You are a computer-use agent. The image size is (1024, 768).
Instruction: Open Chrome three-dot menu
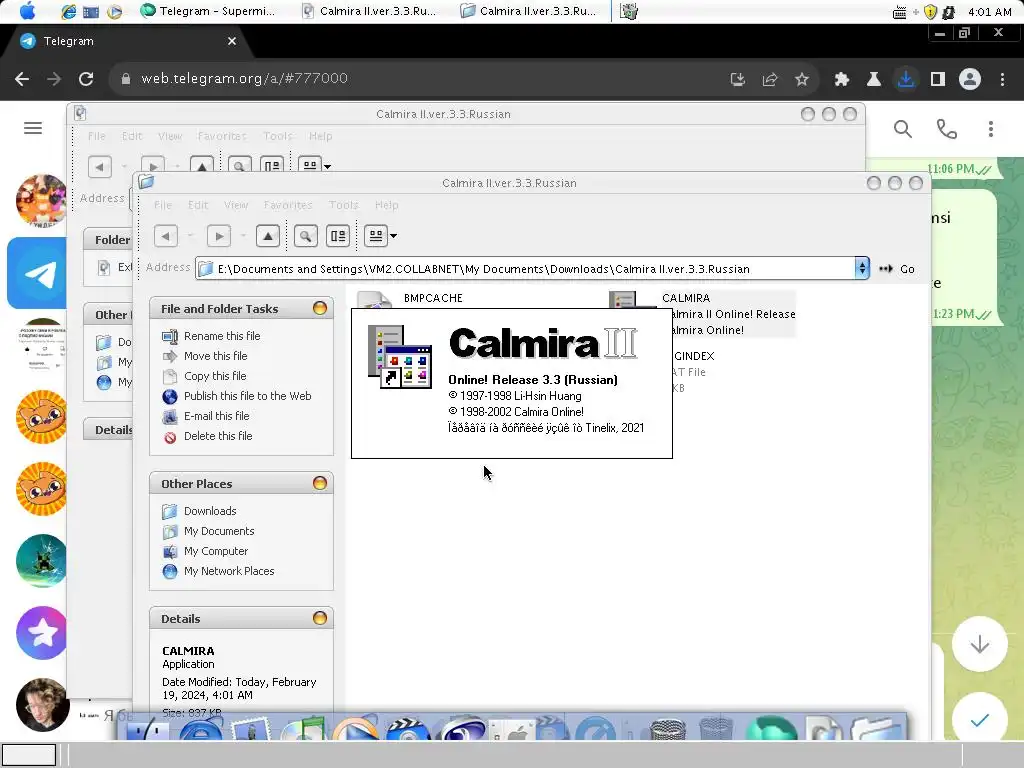[x=1002, y=79]
